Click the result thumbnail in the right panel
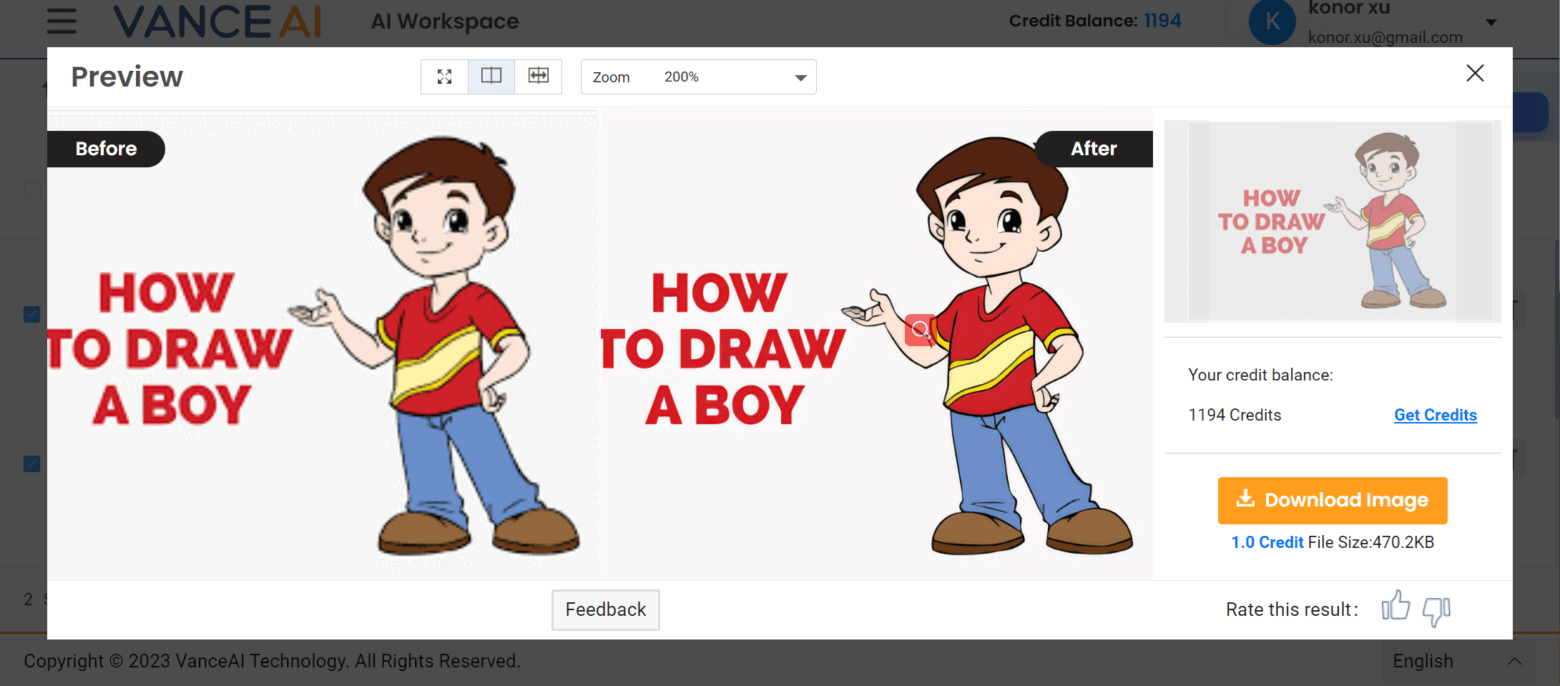1560x686 pixels. 1332,221
